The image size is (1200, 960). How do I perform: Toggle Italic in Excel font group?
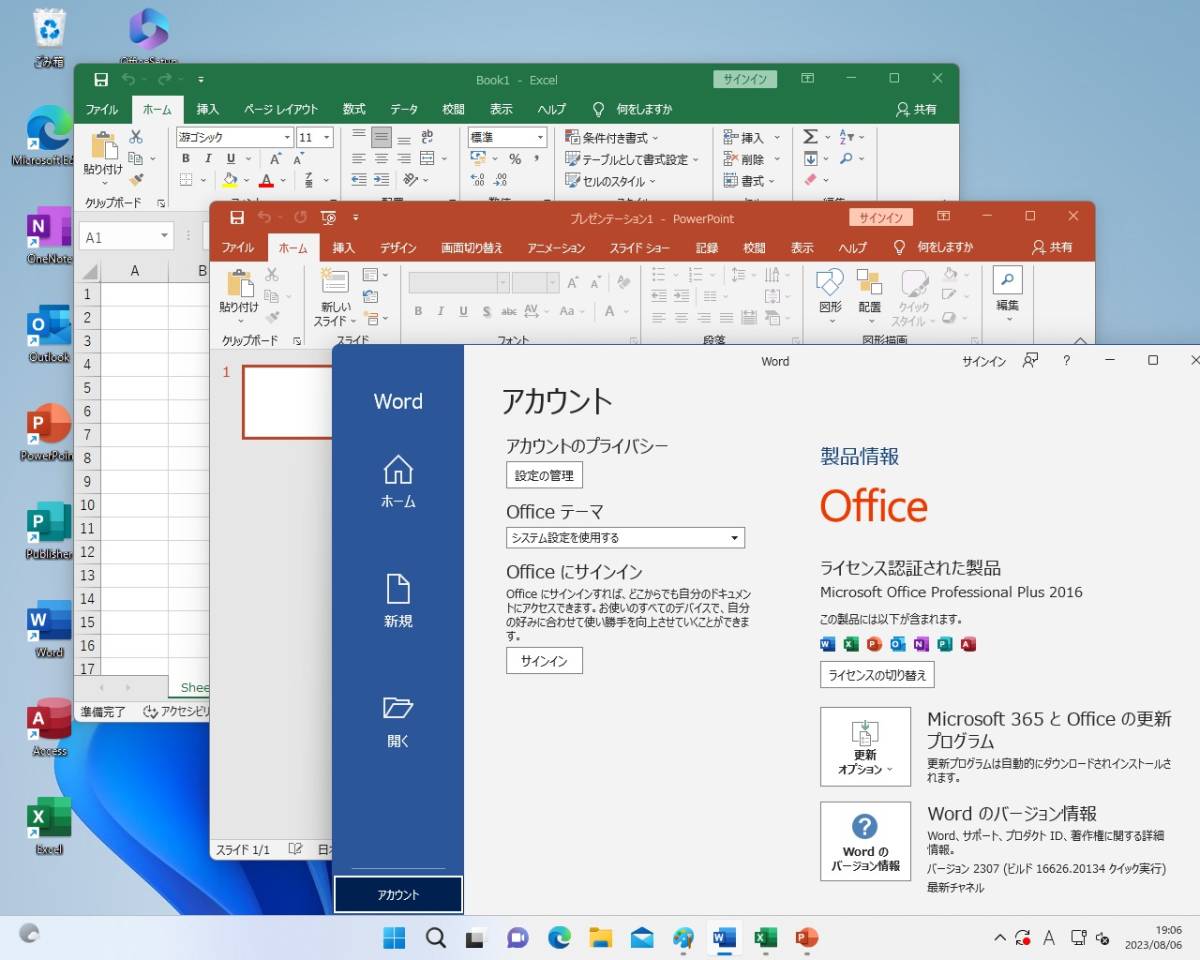pos(208,159)
